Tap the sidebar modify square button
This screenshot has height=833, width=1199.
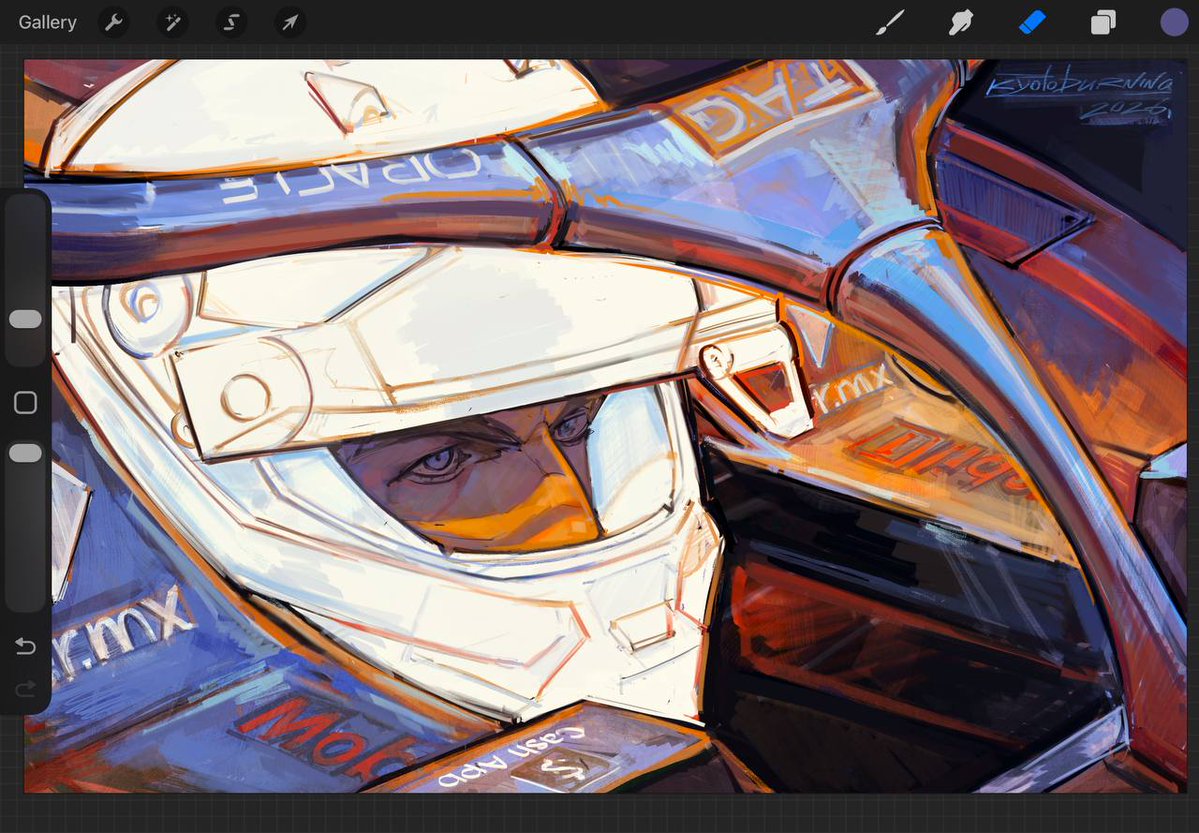click(25, 402)
